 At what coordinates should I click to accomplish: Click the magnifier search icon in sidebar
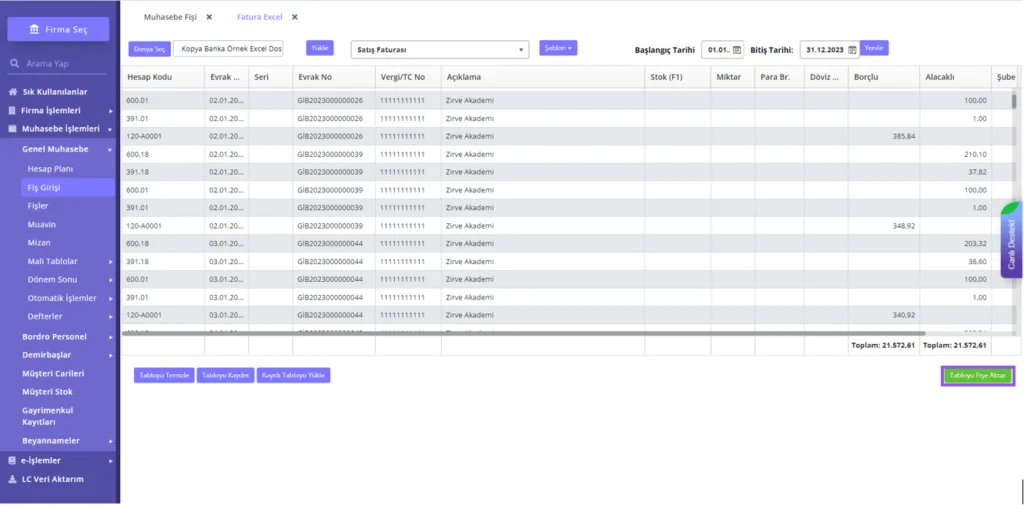point(14,64)
